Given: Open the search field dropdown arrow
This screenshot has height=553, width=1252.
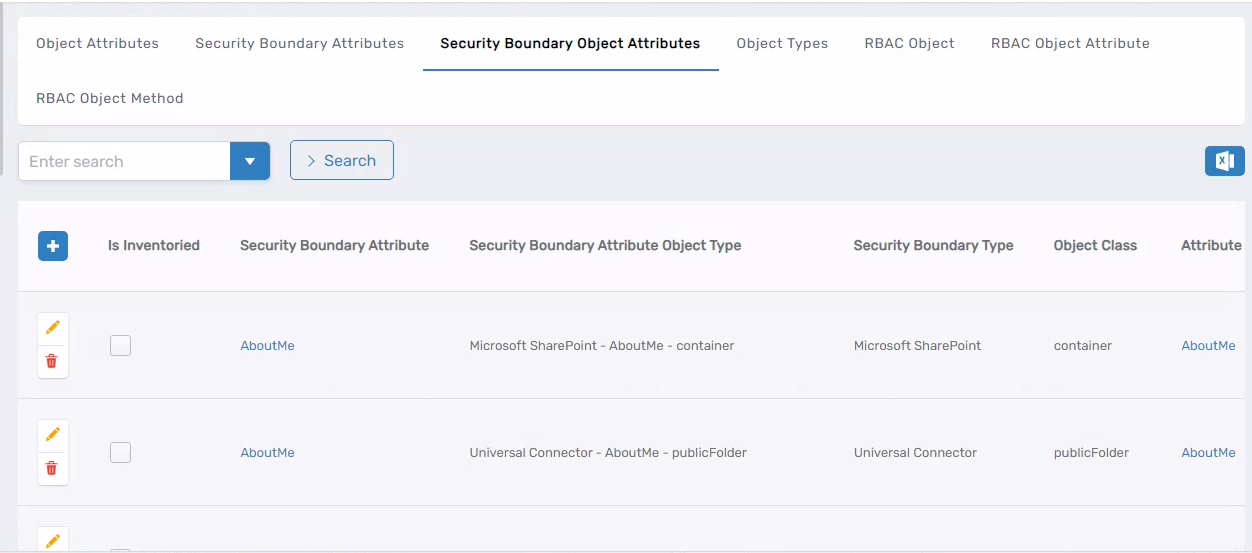Looking at the screenshot, I should (250, 161).
